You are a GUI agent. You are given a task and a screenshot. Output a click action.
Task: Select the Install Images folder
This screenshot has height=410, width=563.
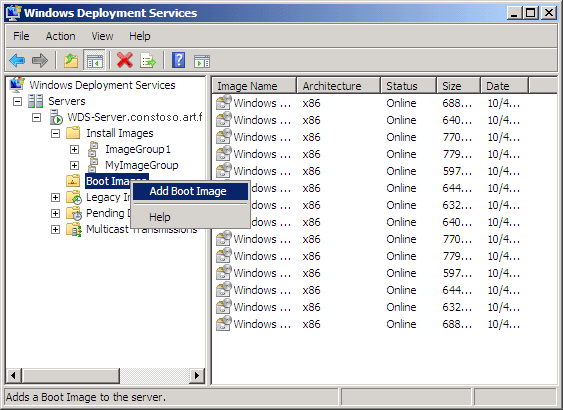120,134
